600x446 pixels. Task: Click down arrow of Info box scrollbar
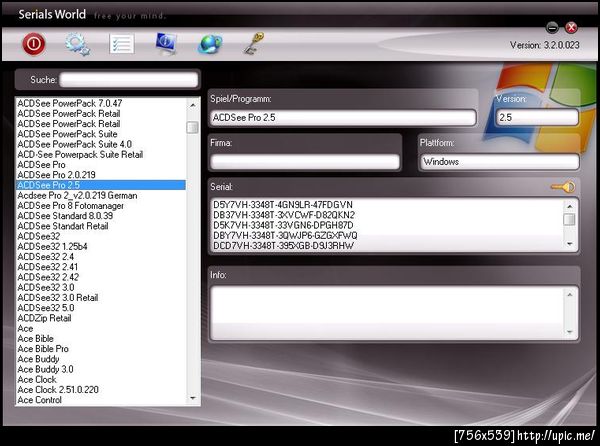(x=570, y=332)
